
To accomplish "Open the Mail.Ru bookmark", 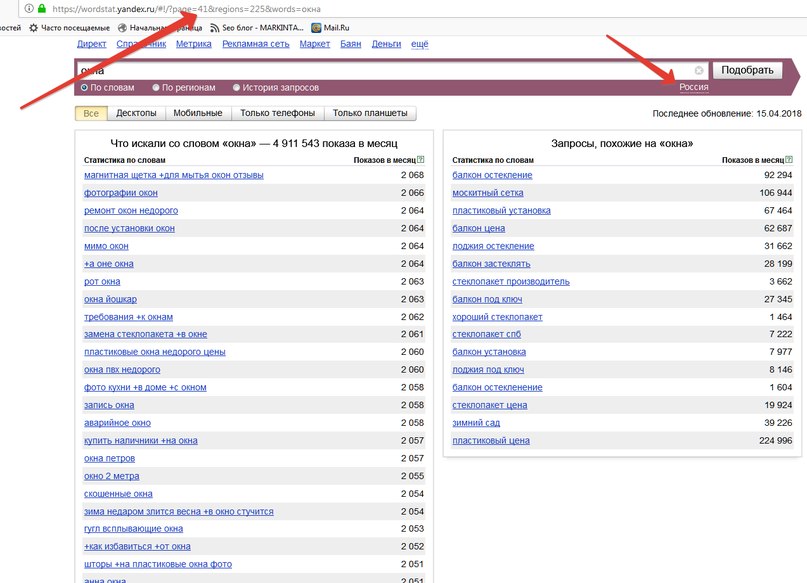I will 330,28.
